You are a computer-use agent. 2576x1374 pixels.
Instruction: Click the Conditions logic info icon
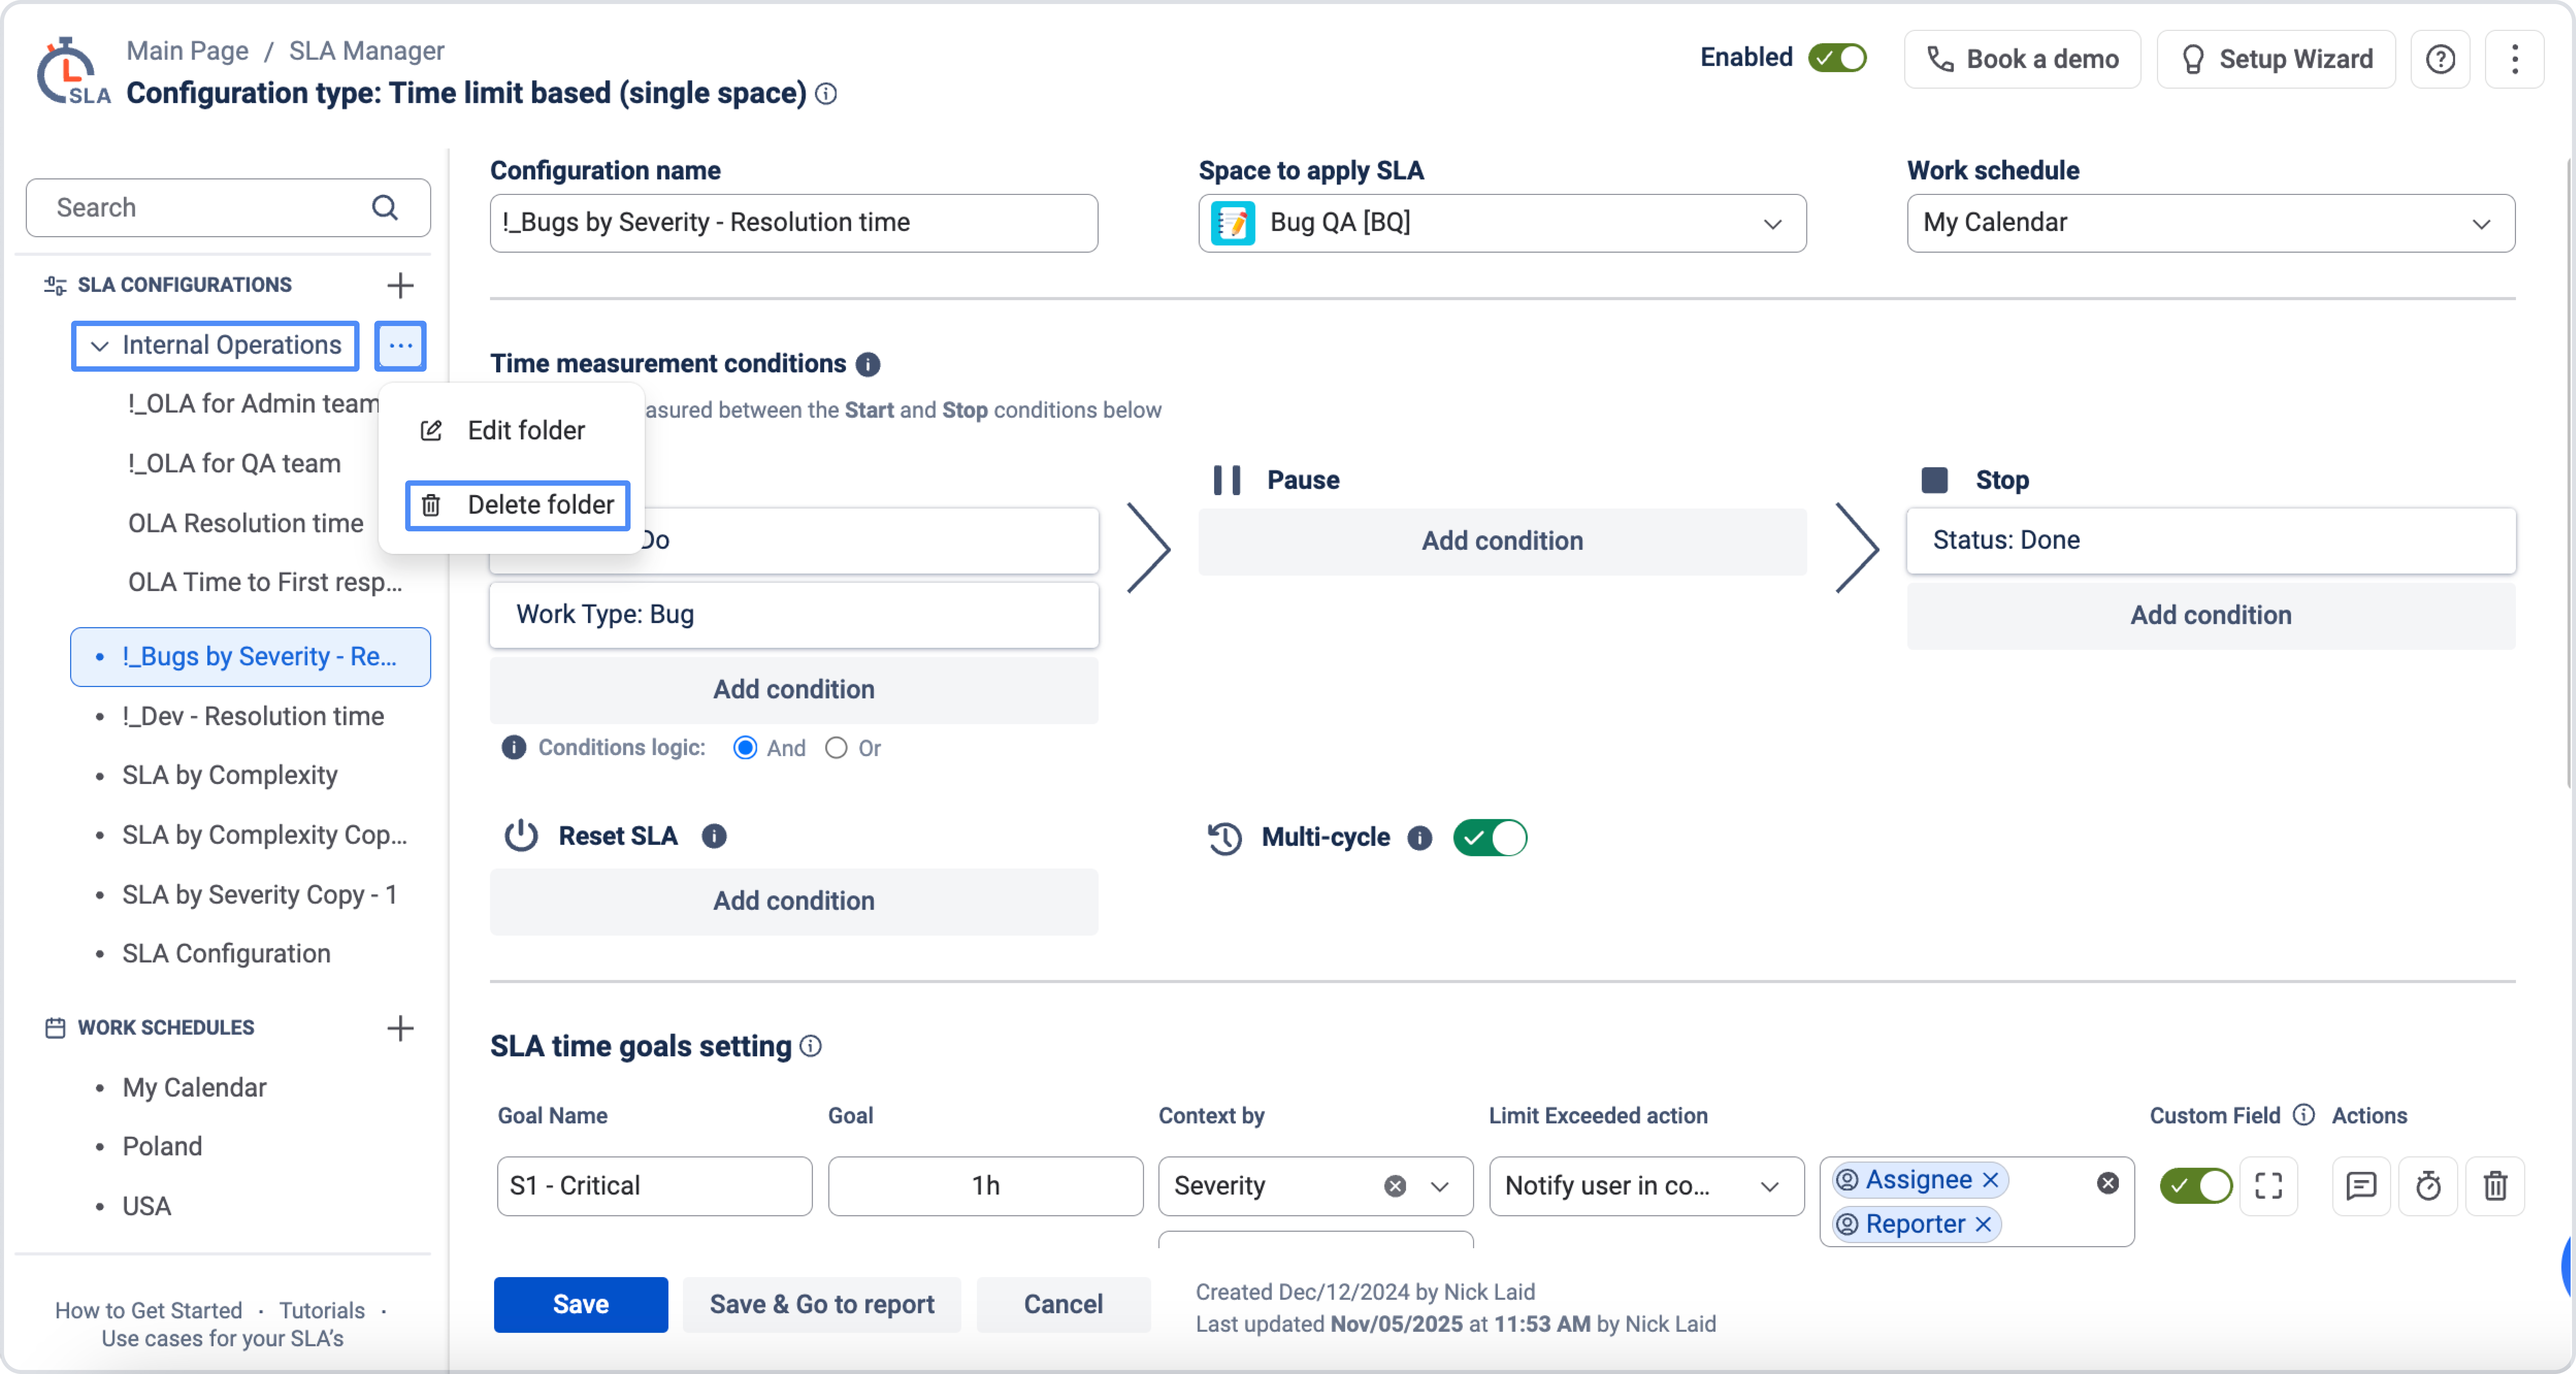514,748
